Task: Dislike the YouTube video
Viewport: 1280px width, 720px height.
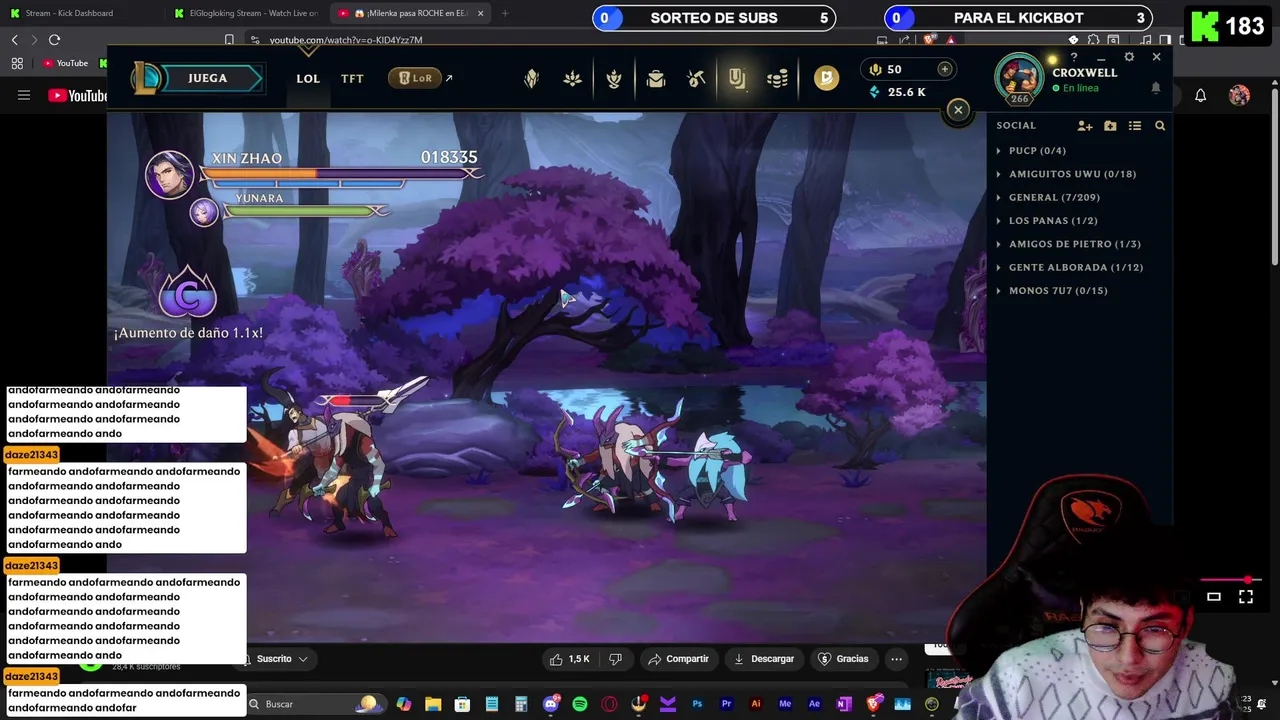Action: click(615, 659)
